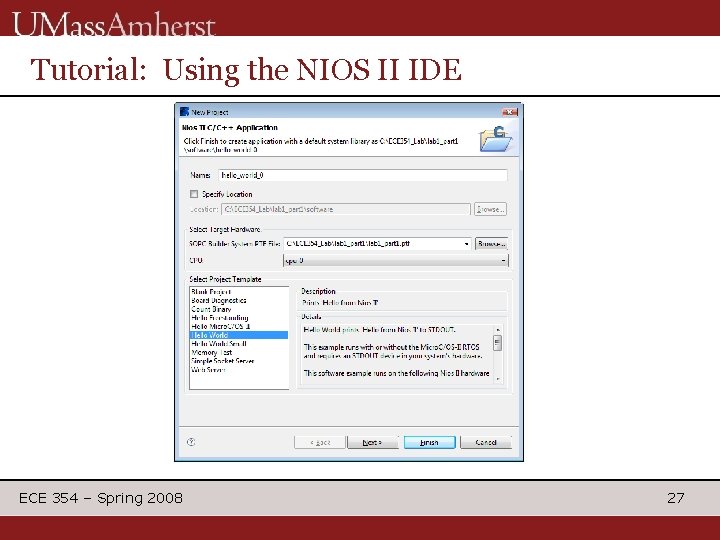Click the Details scrollbar down arrow

497,379
